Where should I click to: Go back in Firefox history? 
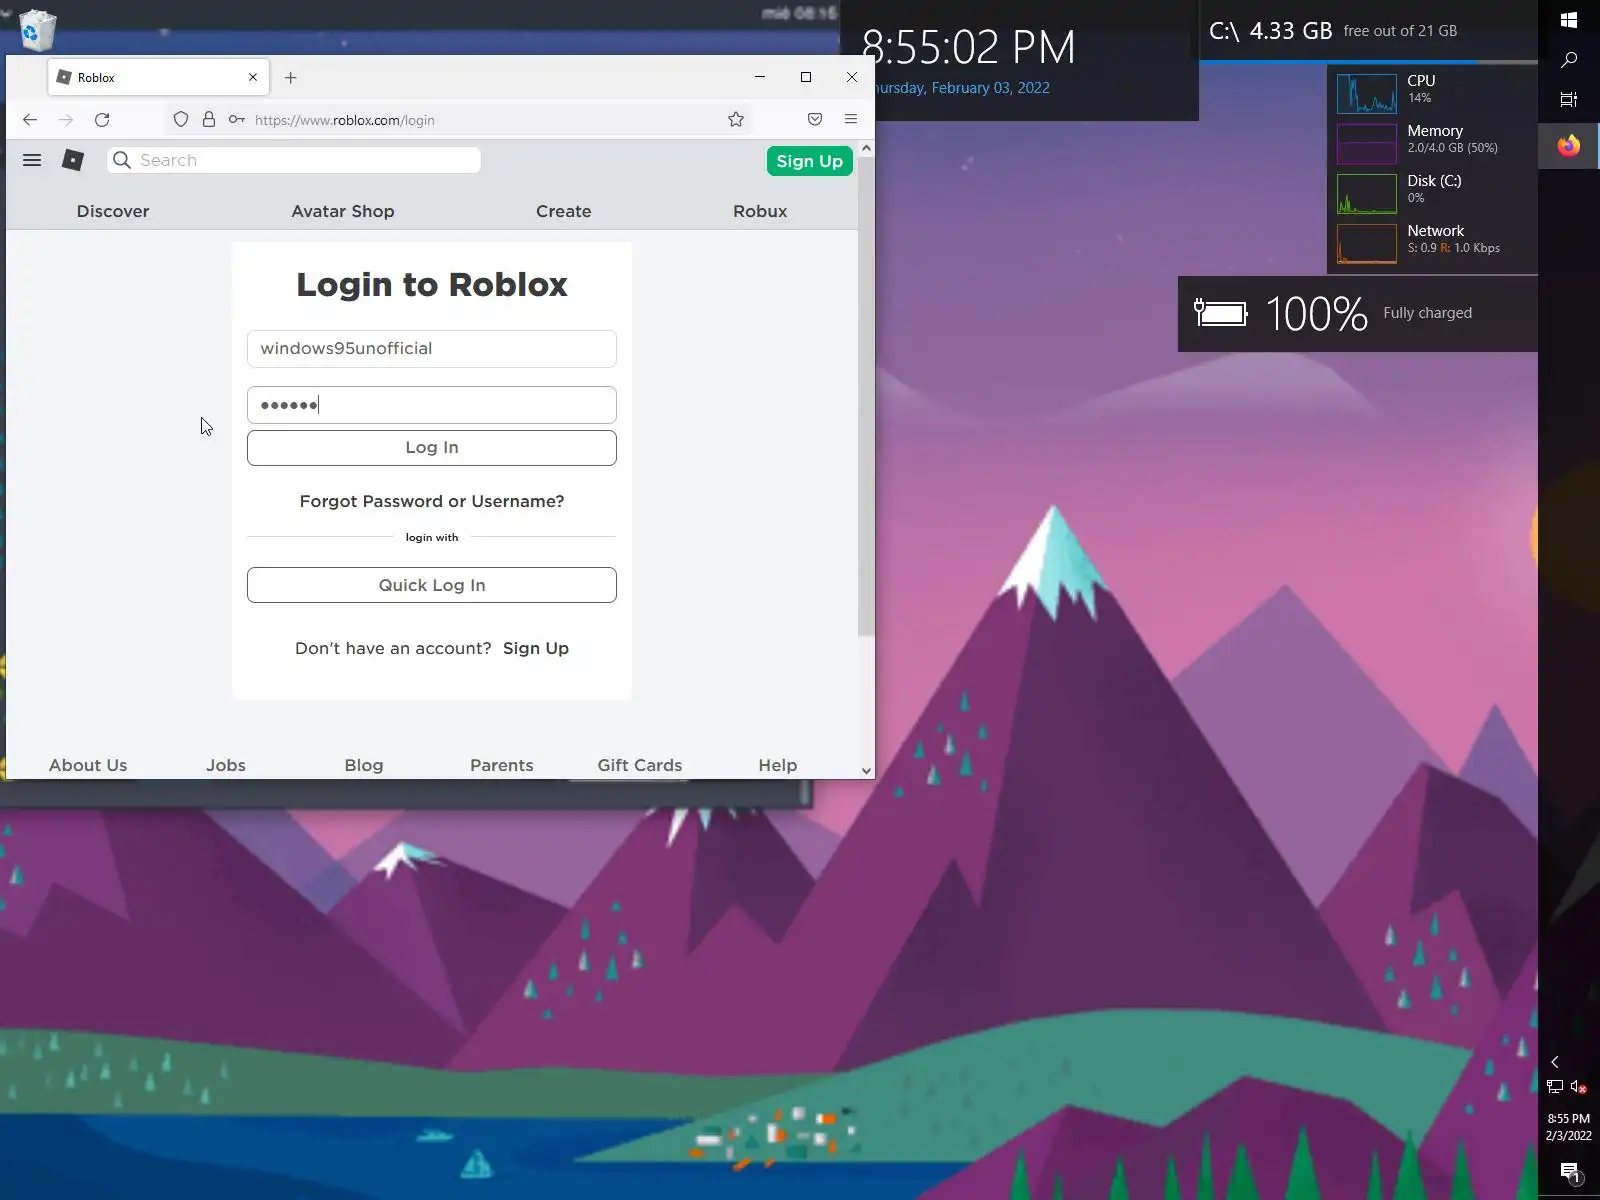click(x=30, y=120)
